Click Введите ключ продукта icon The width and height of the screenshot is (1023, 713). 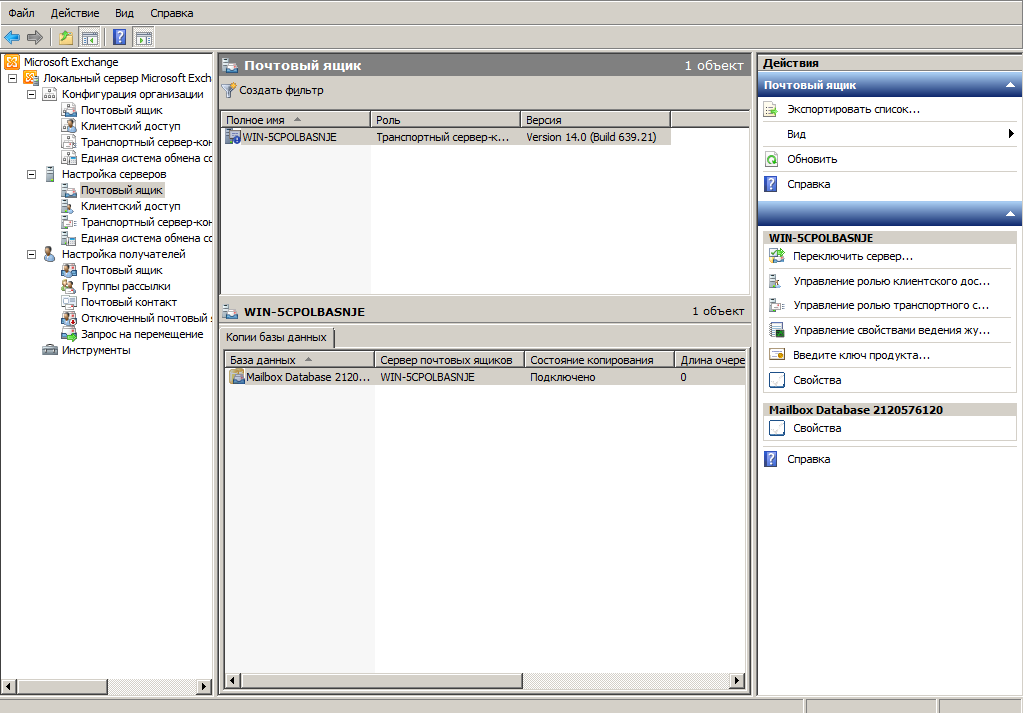click(x=776, y=355)
